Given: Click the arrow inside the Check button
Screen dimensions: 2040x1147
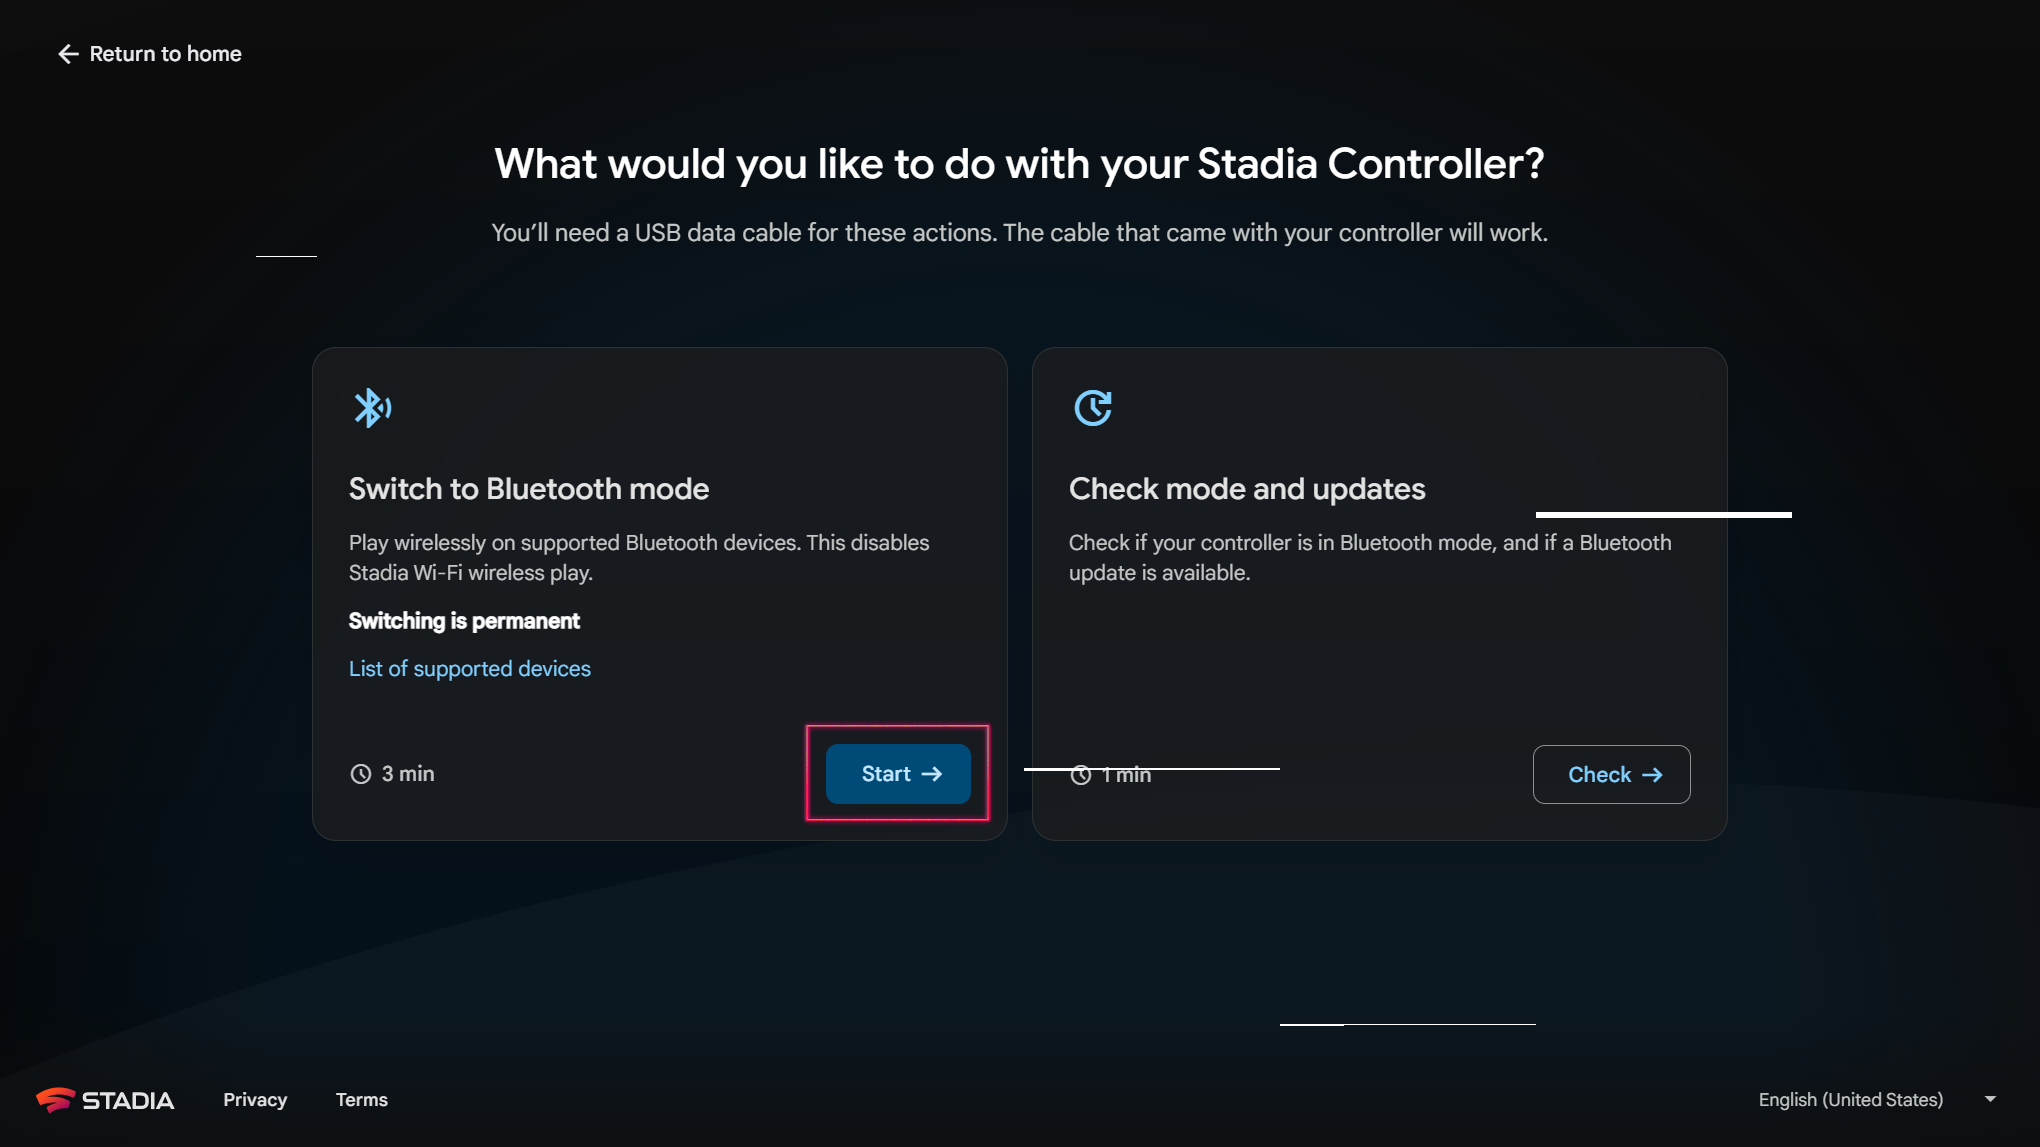Looking at the screenshot, I should (x=1652, y=775).
